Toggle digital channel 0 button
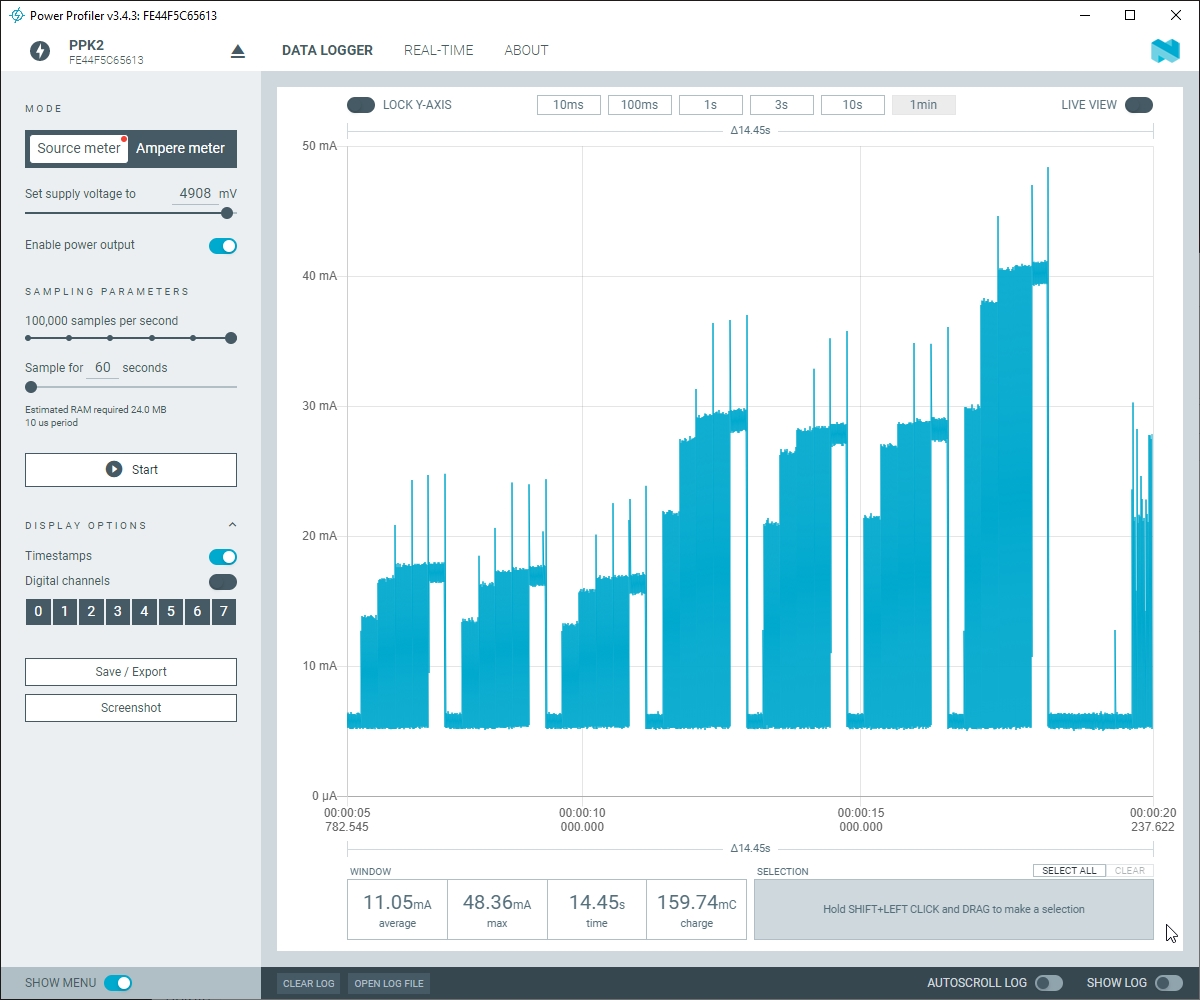1200x1000 pixels. tap(38, 612)
